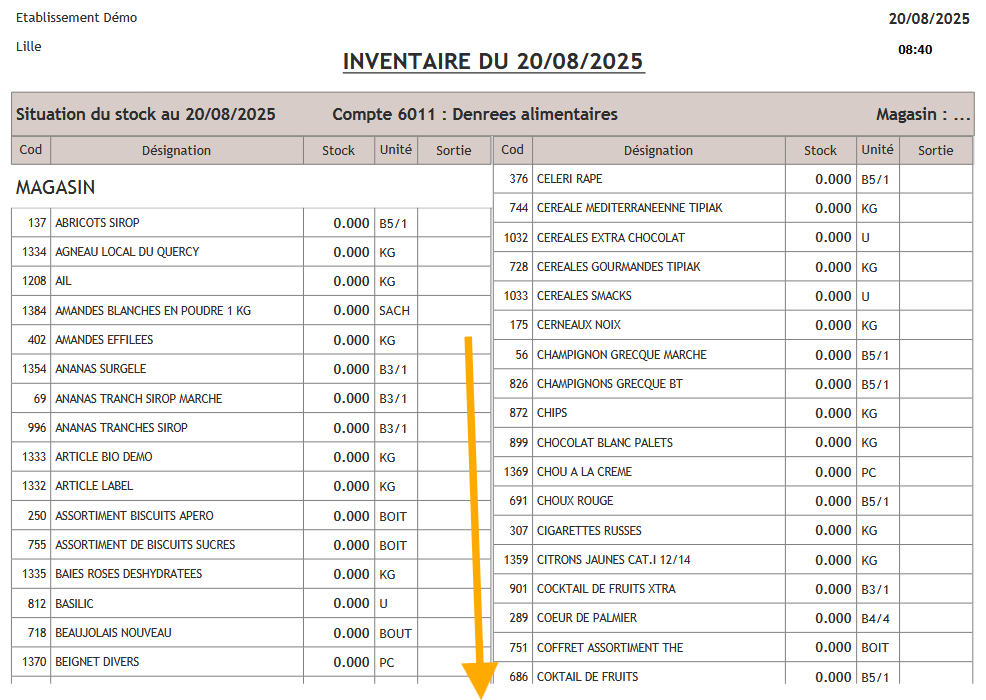Image resolution: width=986 pixels, height=700 pixels.
Task: Click the INVENTAIRE DU 20/08/2025 title
Action: pos(493,62)
